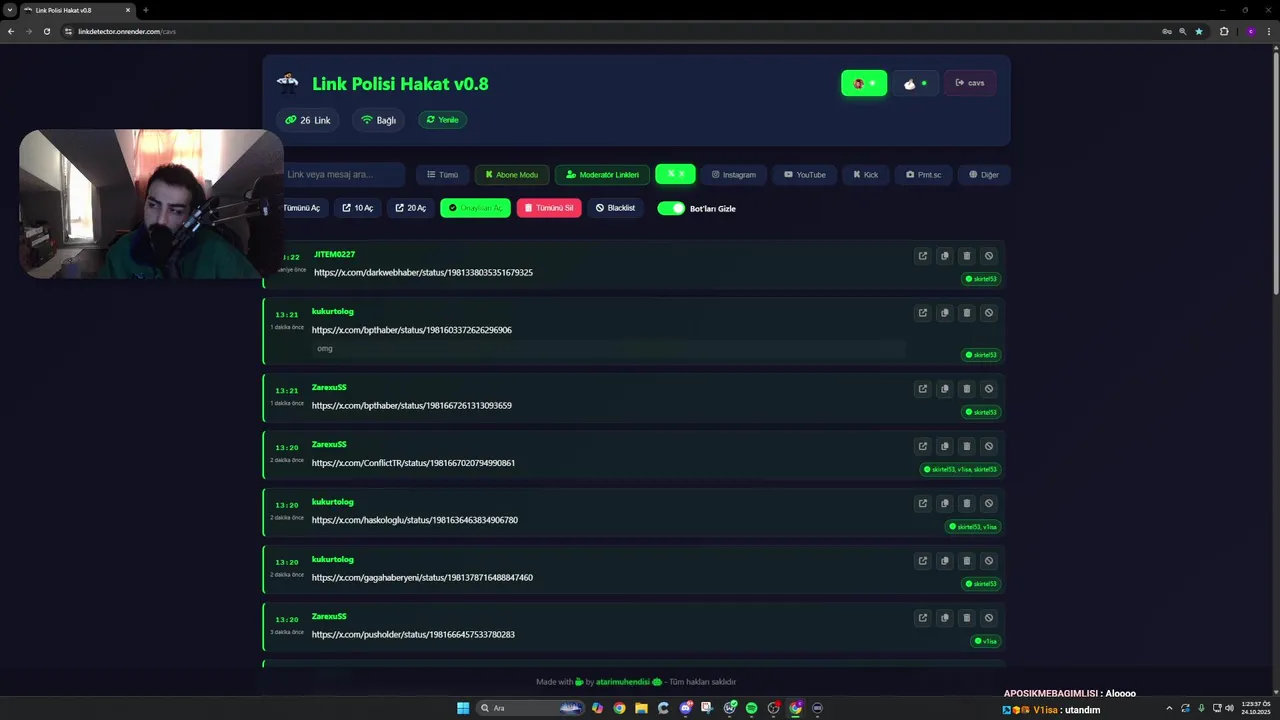
Task: Blacklist icon on kukurtolog bpthaber row
Action: pos(989,313)
